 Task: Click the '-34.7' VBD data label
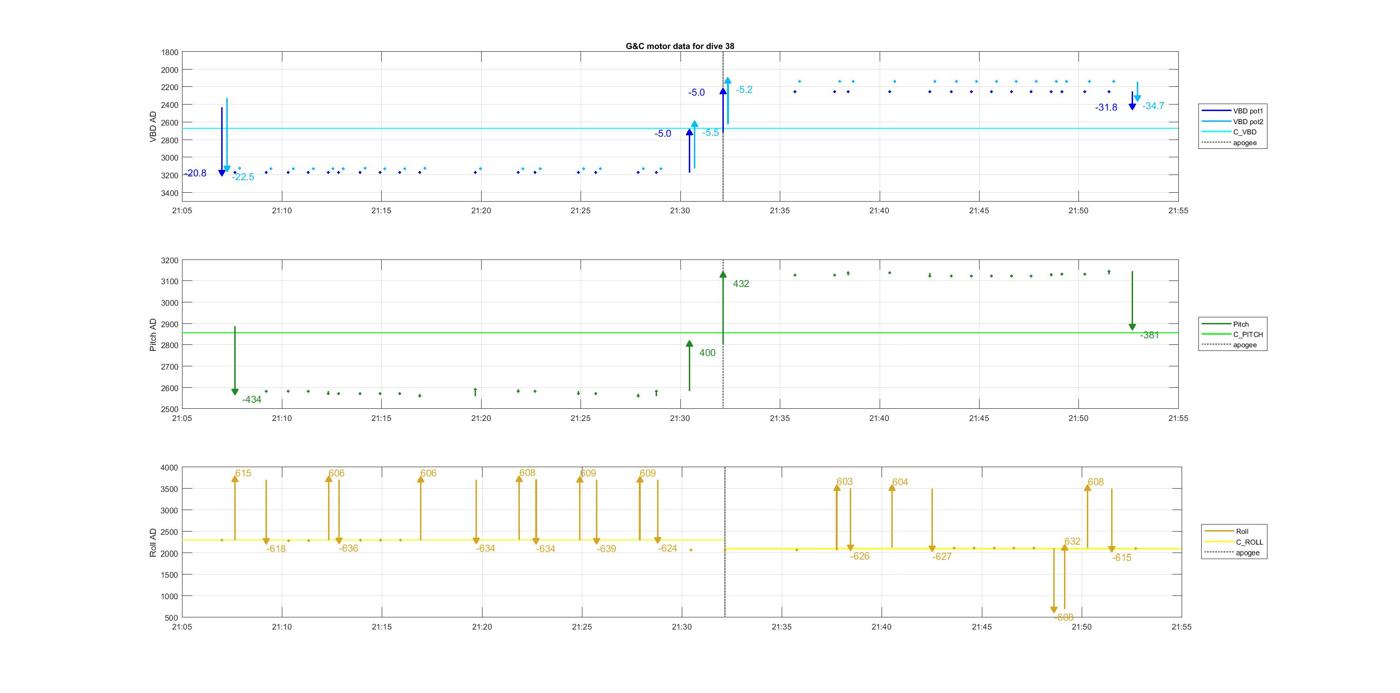[x=1153, y=105]
